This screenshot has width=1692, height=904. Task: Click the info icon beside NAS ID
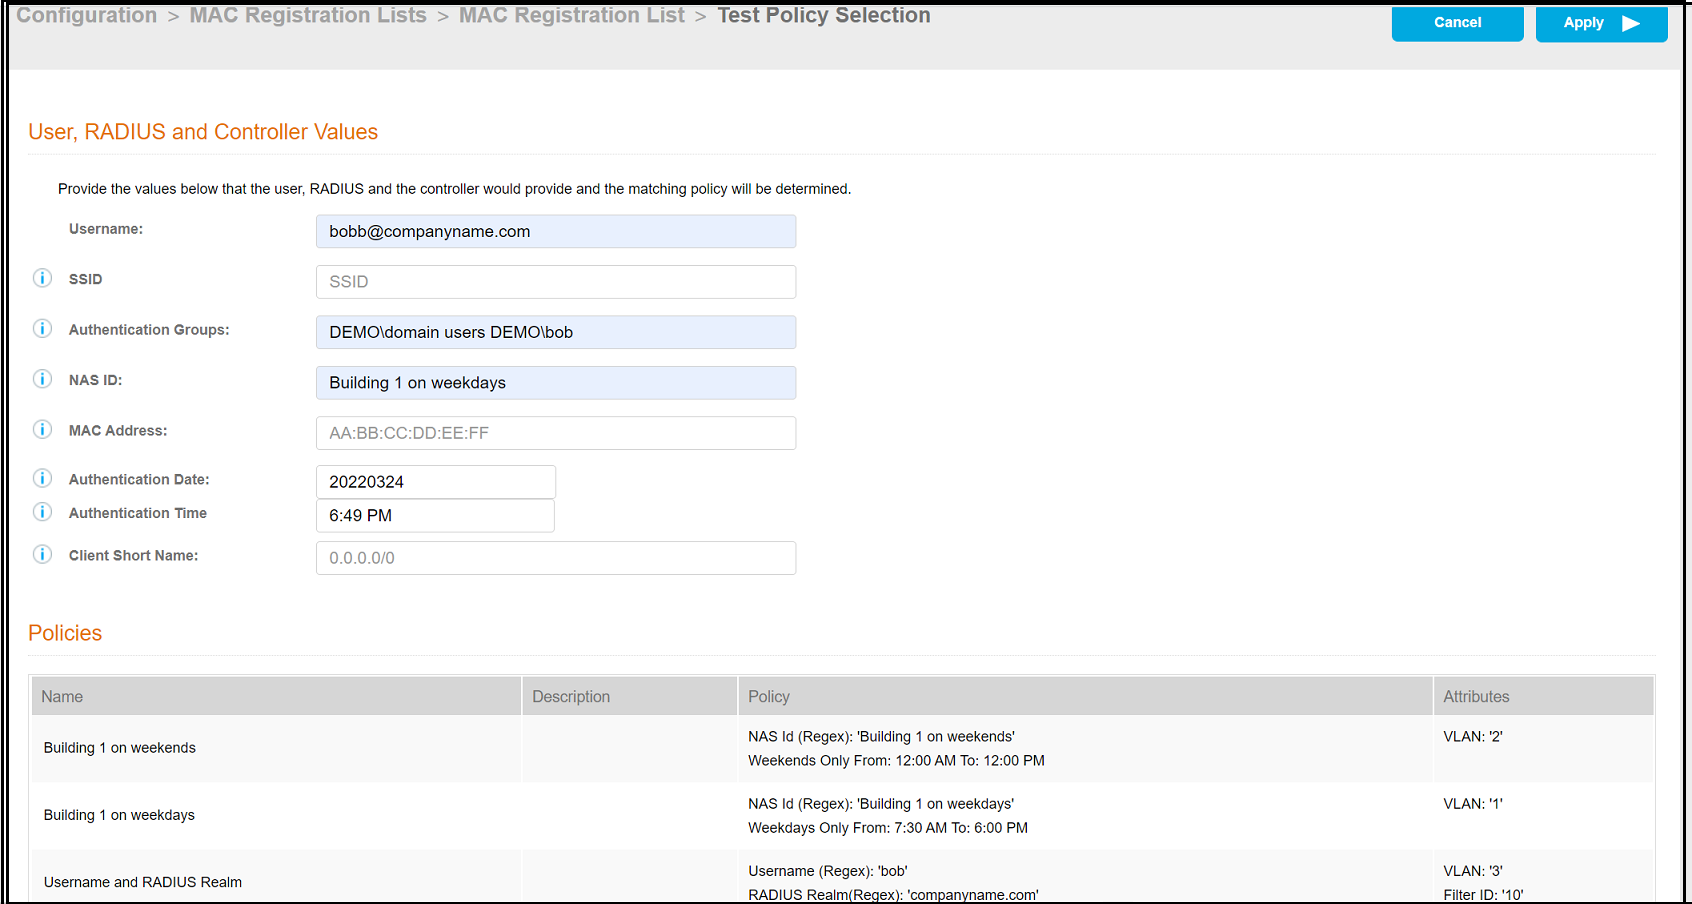click(42, 379)
